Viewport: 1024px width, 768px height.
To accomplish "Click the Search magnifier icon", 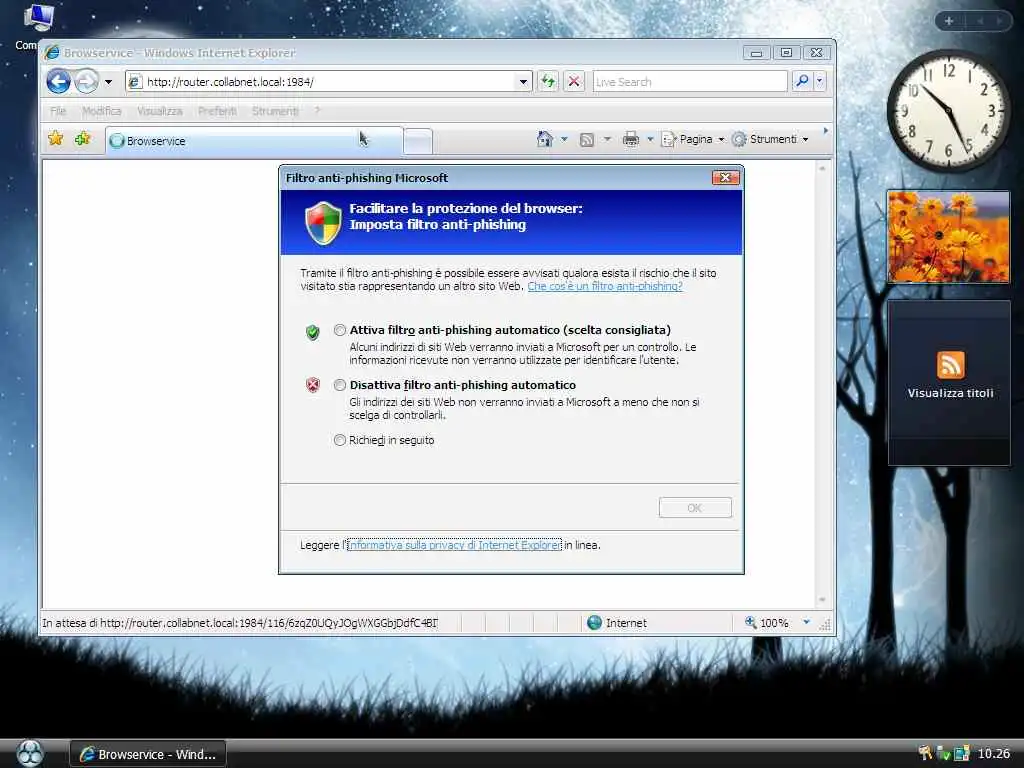I will tap(801, 81).
